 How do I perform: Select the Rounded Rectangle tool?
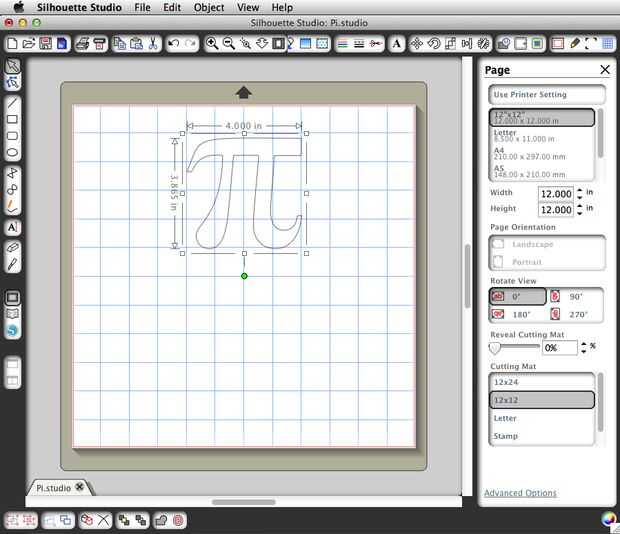coord(13,136)
